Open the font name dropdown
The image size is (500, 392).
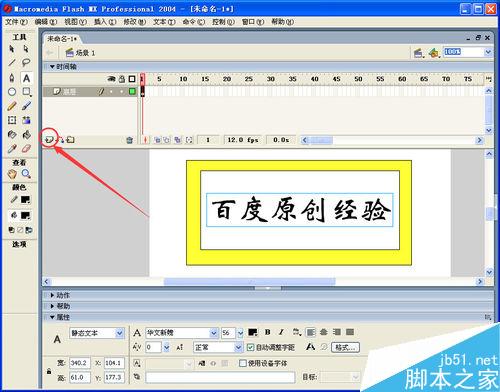click(214, 333)
